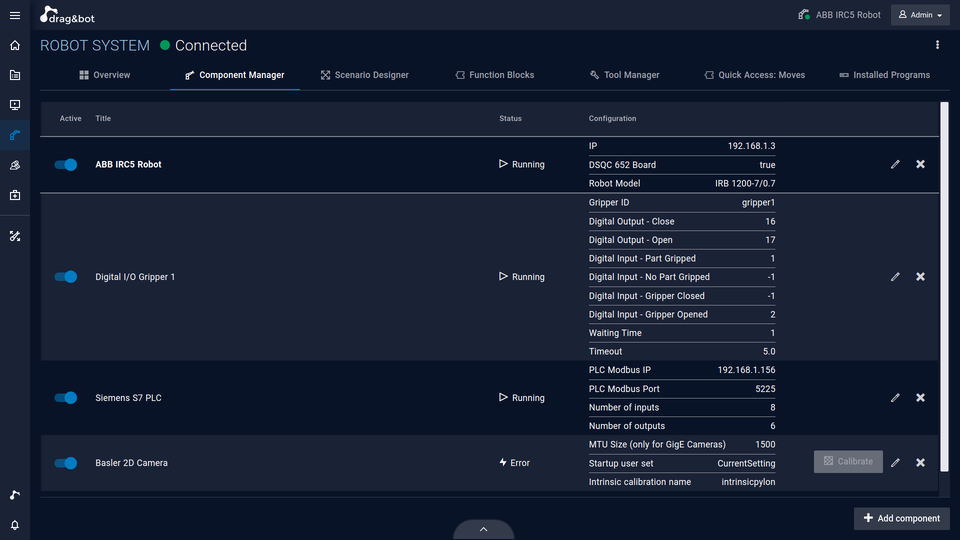This screenshot has width=960, height=540.
Task: Click the ABB IRC5 Robot status icon in header
Action: coord(804,15)
